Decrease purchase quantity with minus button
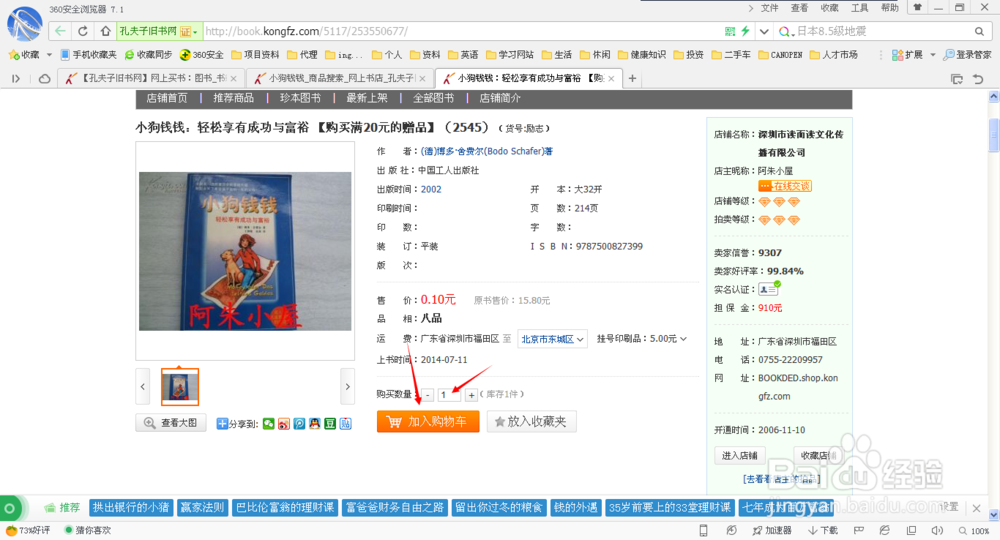The image size is (1000, 540). (427, 395)
